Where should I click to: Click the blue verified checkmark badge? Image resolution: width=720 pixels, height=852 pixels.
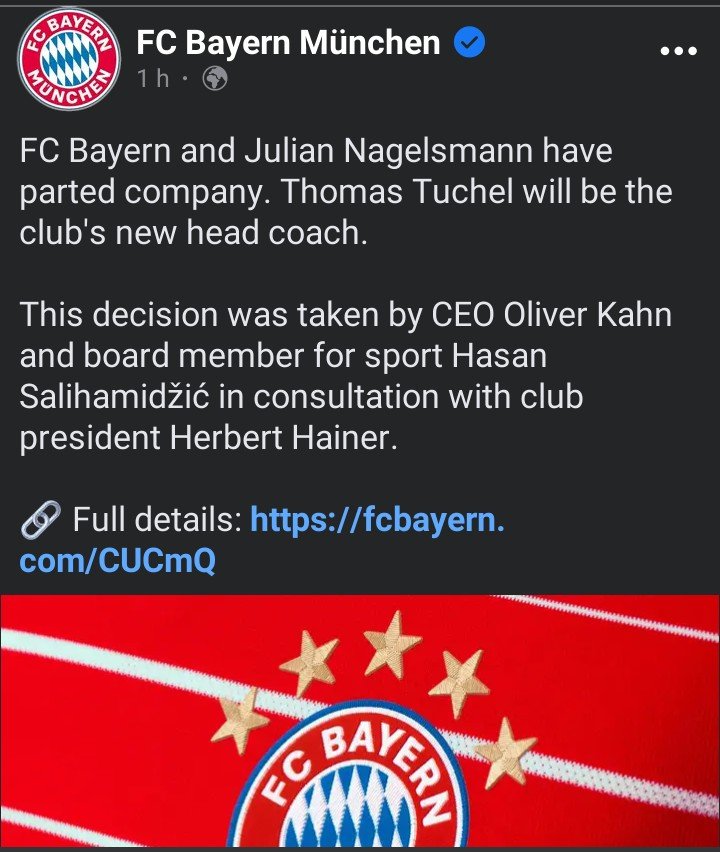point(471,42)
